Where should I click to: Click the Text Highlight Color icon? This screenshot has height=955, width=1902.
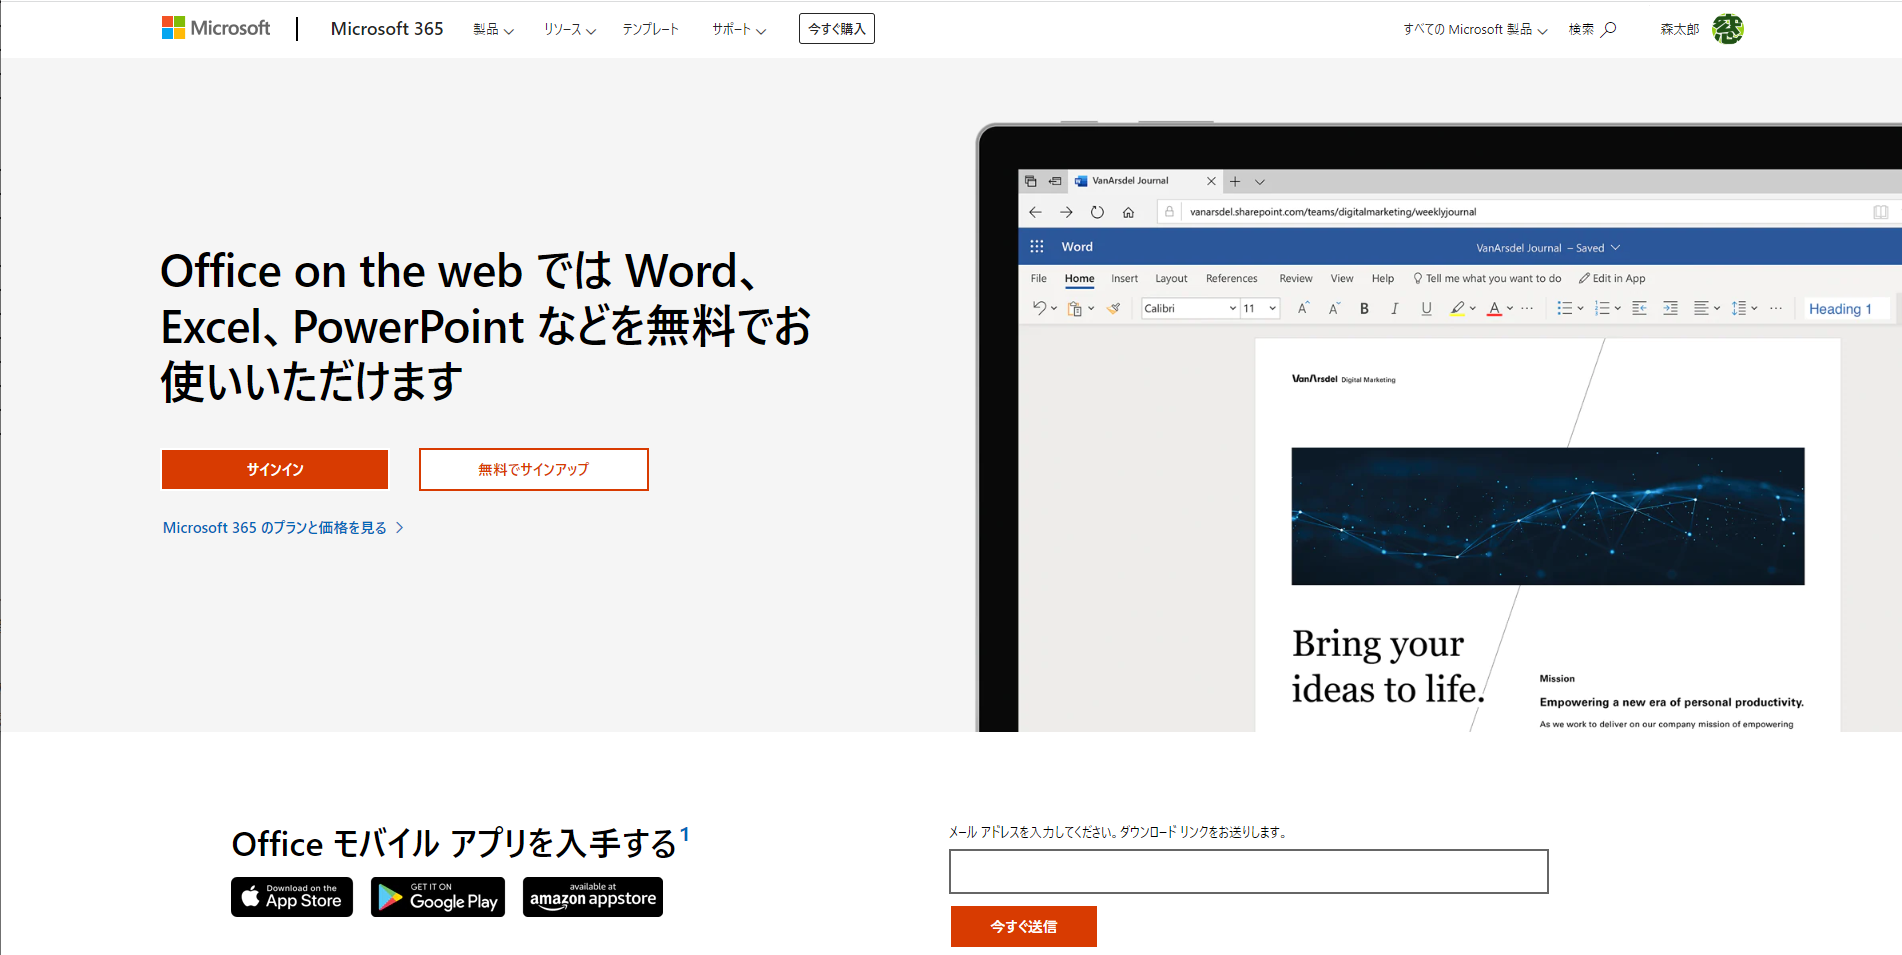(x=1457, y=309)
